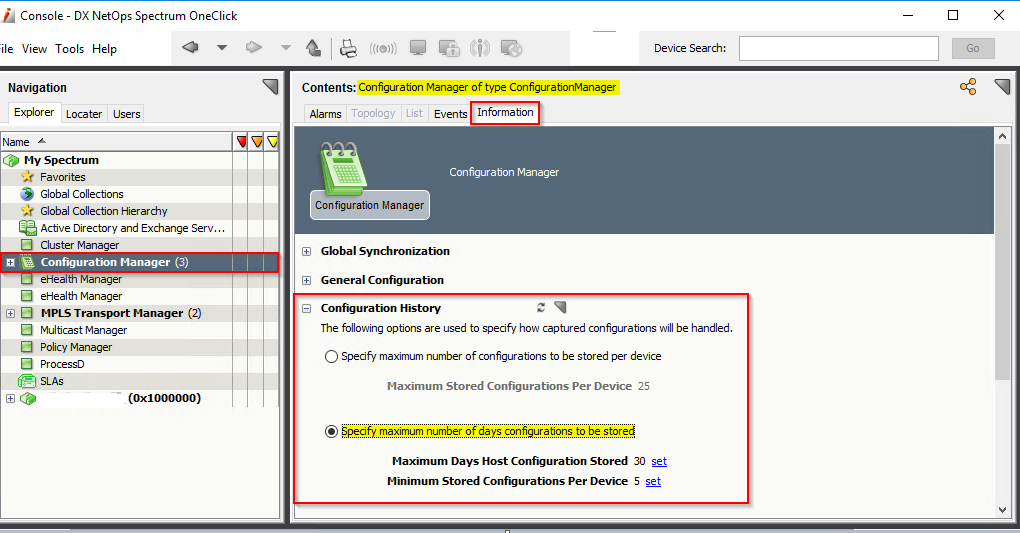Expand the General Configuration section
This screenshot has width=1020, height=533.
[307, 280]
